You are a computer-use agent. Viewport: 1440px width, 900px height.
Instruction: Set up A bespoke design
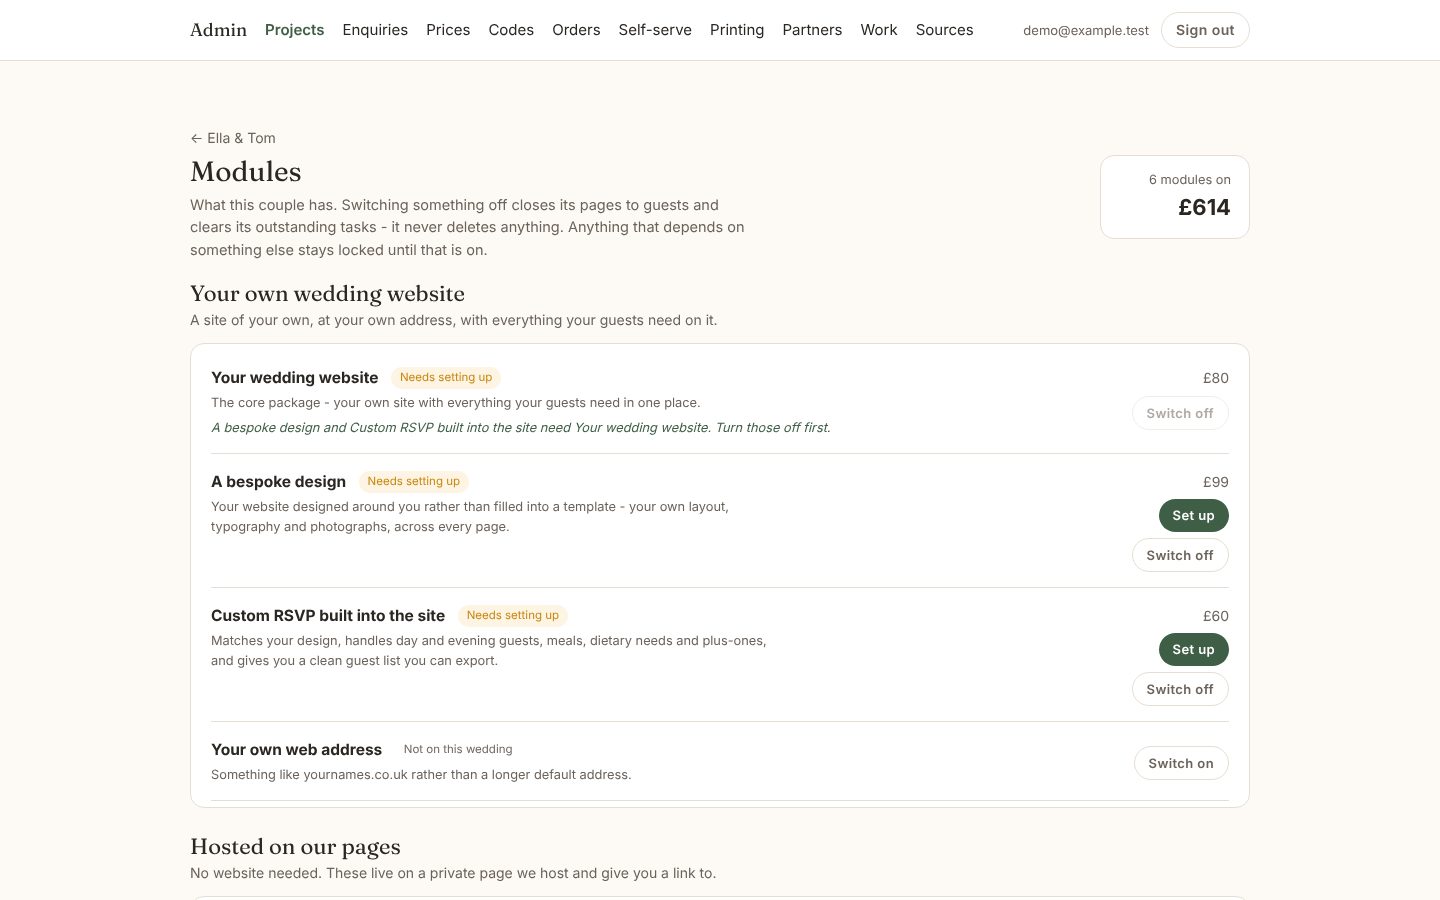point(1193,515)
